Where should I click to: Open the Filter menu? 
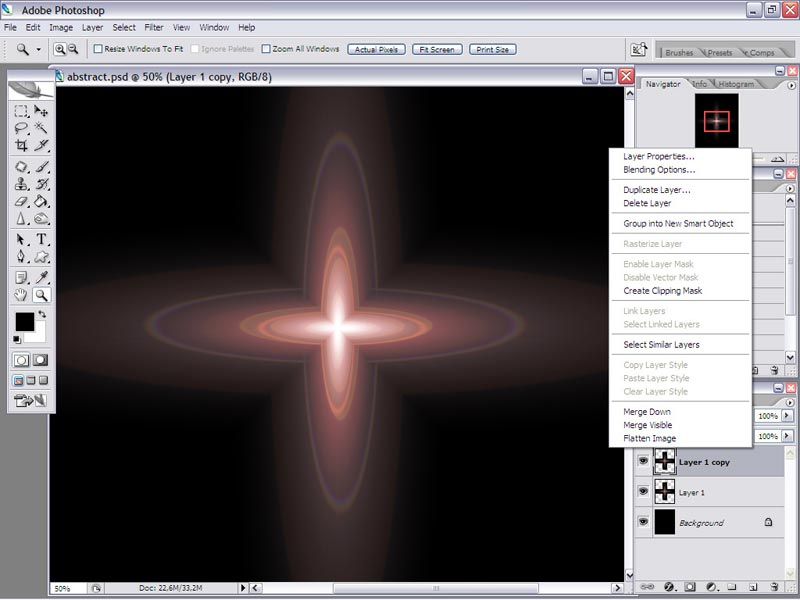[x=154, y=28]
